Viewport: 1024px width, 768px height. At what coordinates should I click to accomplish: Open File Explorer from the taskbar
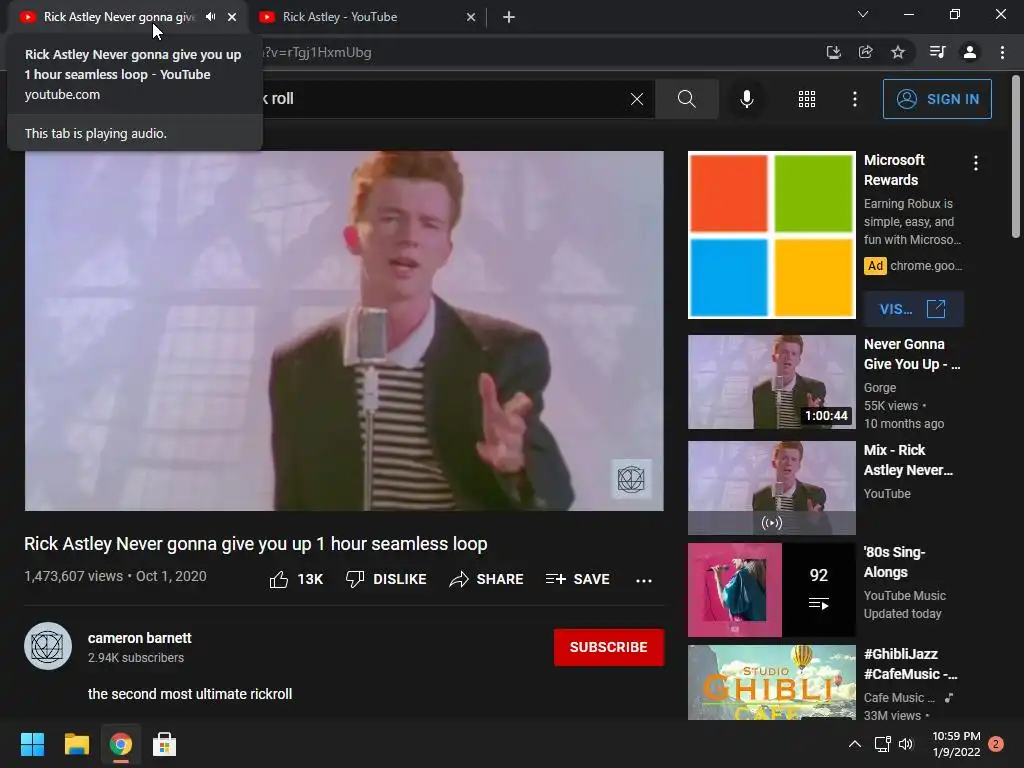(76, 744)
